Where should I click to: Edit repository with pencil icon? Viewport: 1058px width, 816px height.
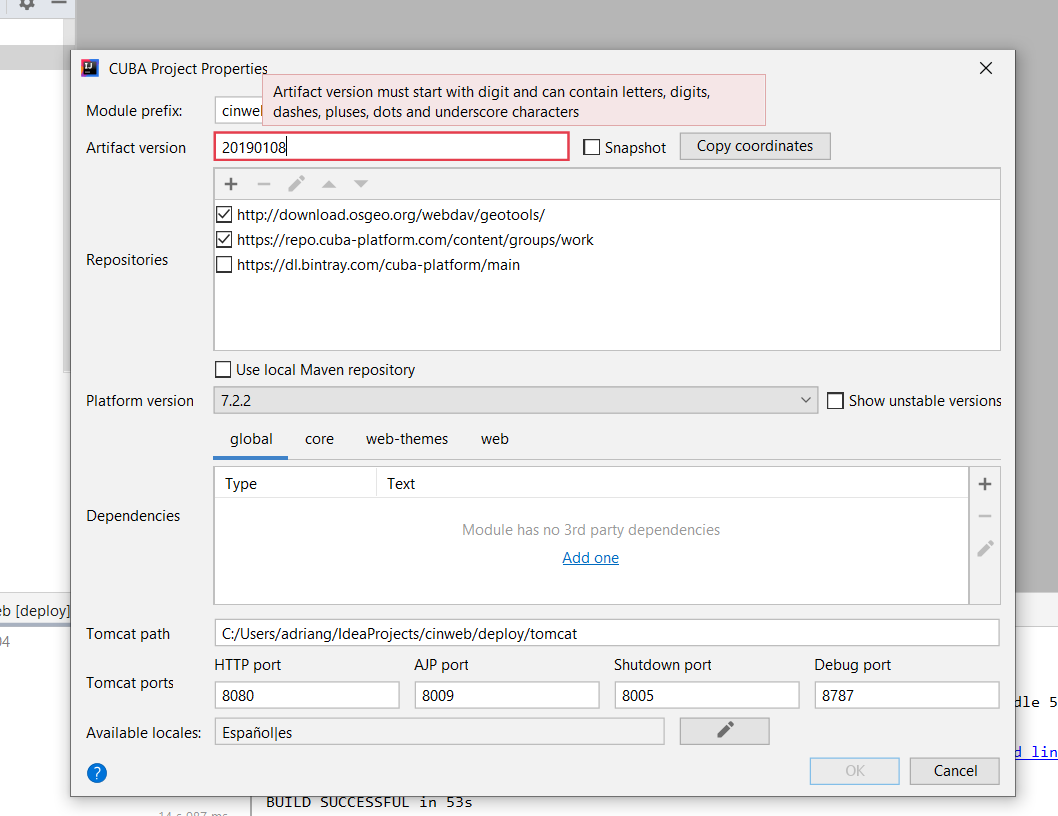click(296, 184)
